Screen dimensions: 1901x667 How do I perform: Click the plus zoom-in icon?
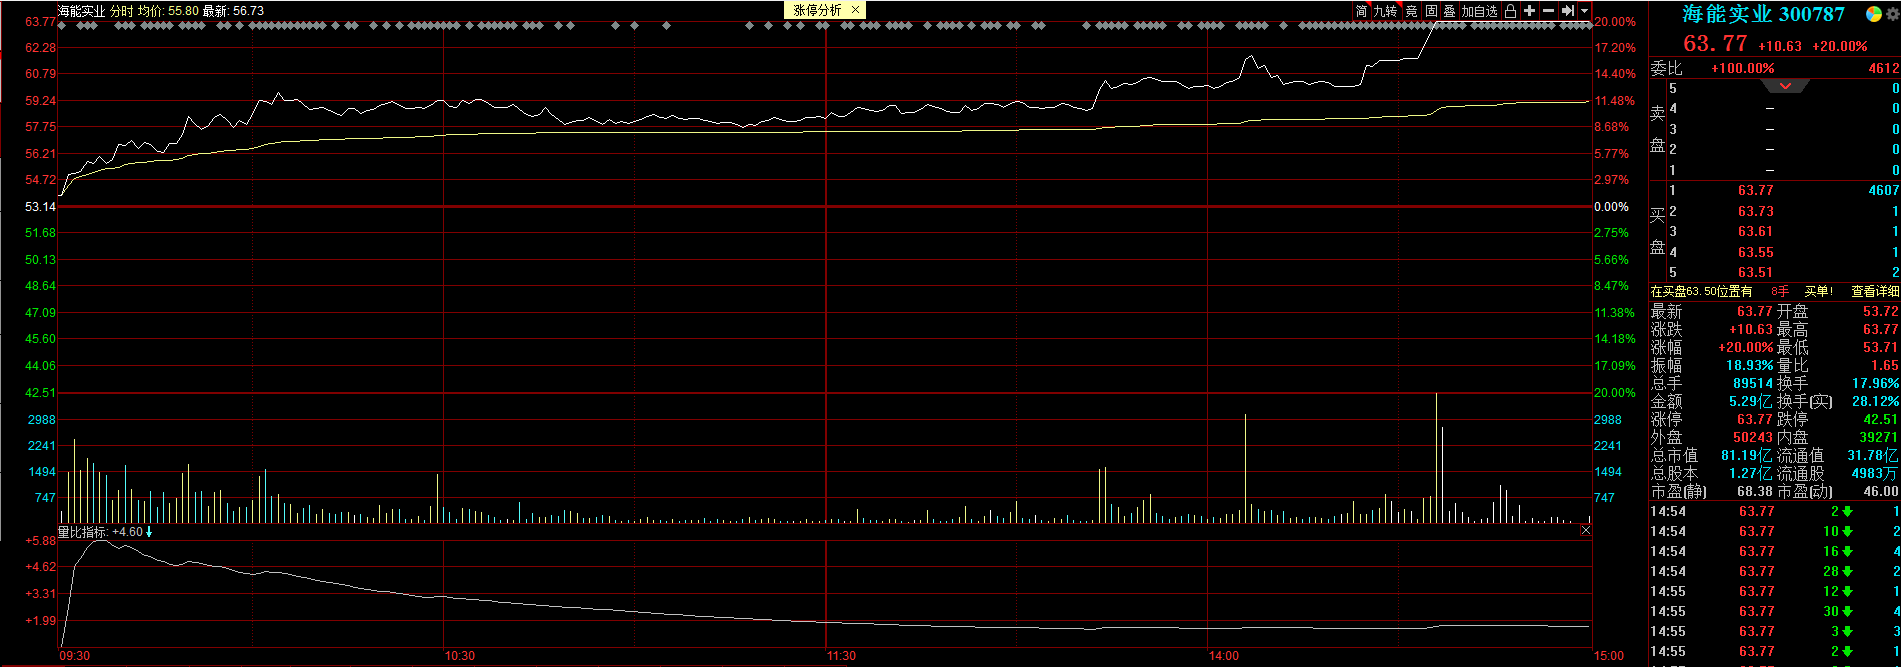(x=1529, y=11)
